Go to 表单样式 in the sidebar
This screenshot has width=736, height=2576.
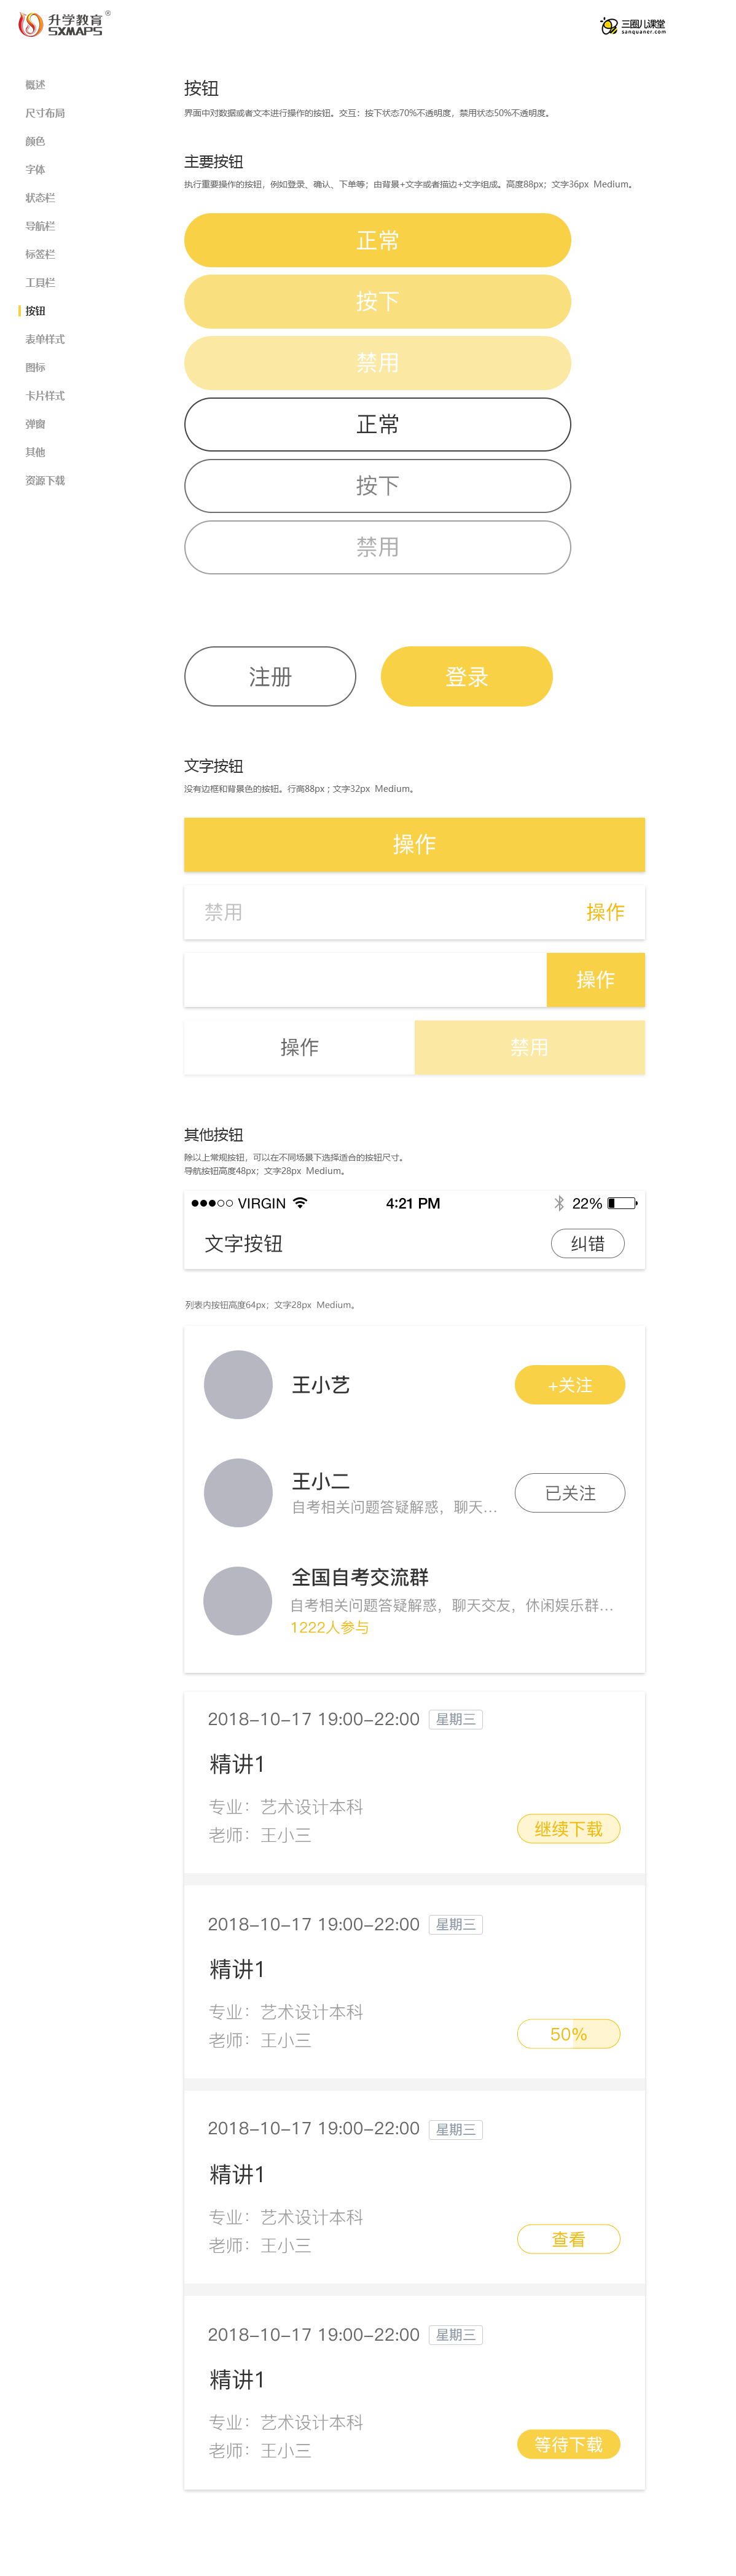(x=45, y=339)
